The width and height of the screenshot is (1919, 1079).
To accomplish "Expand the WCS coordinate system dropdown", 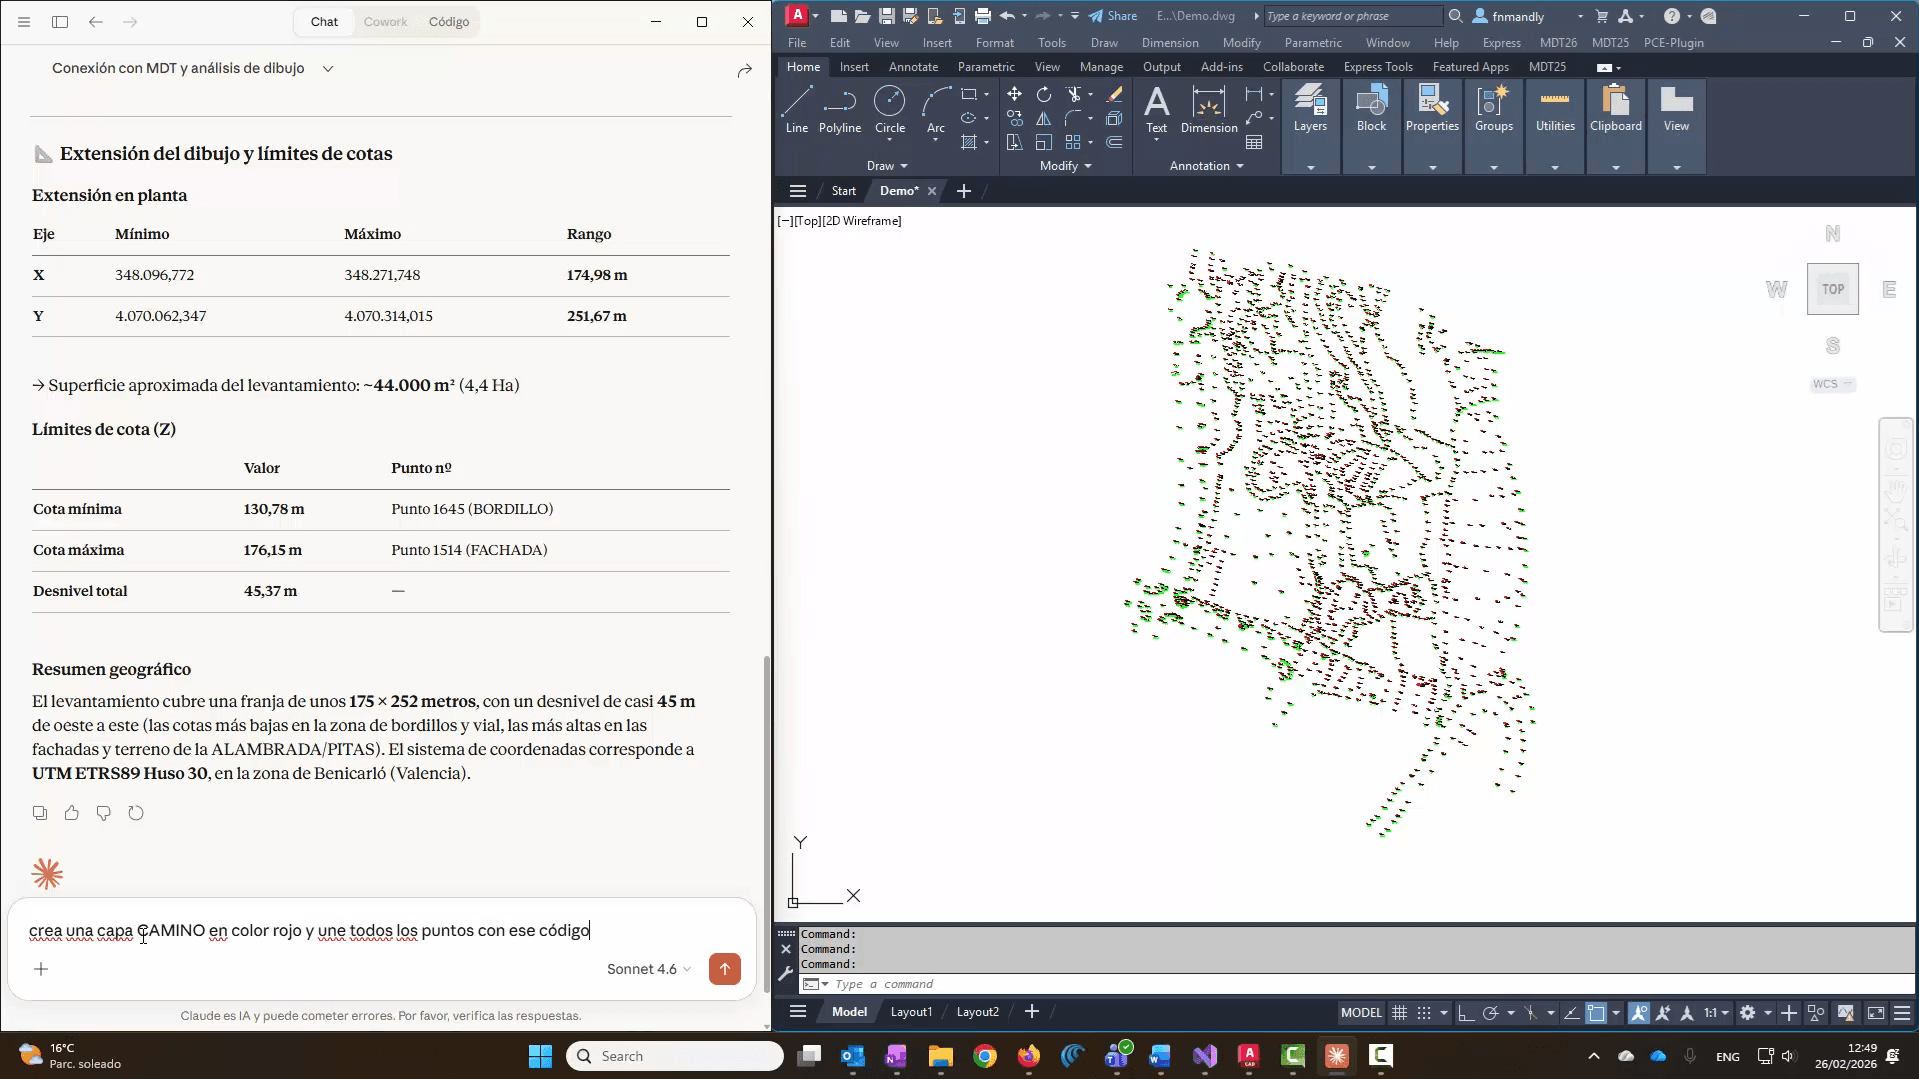I will pyautogui.click(x=1834, y=384).
